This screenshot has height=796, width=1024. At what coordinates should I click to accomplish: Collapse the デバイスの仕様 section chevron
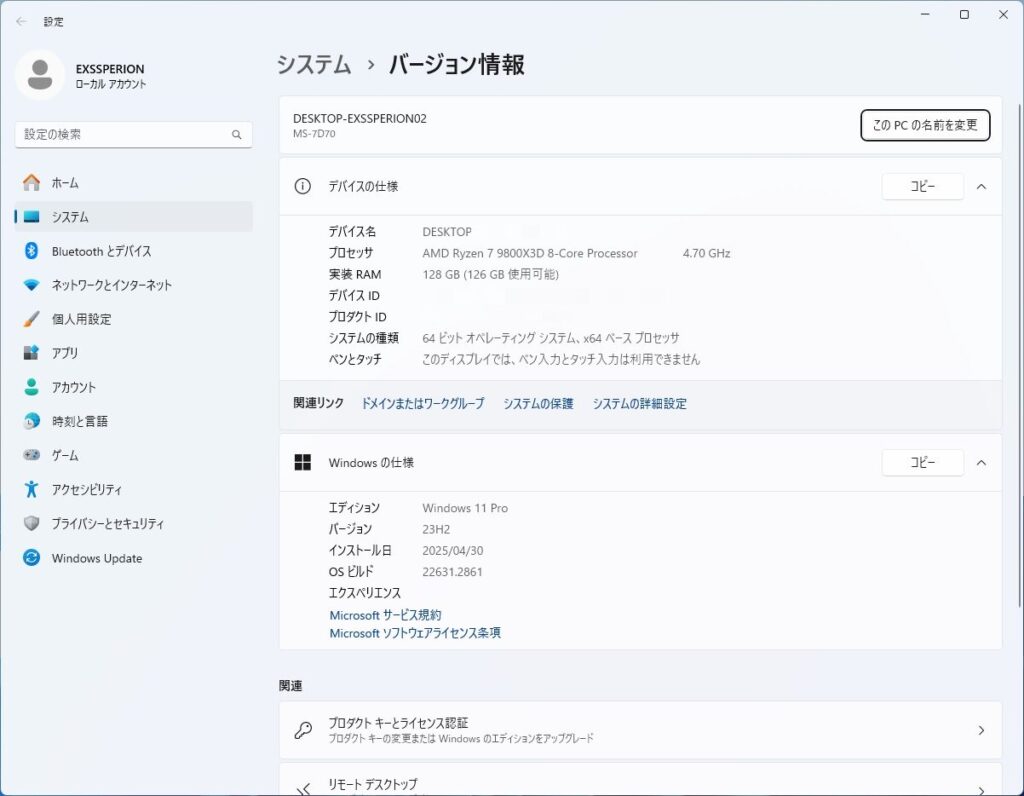point(981,187)
